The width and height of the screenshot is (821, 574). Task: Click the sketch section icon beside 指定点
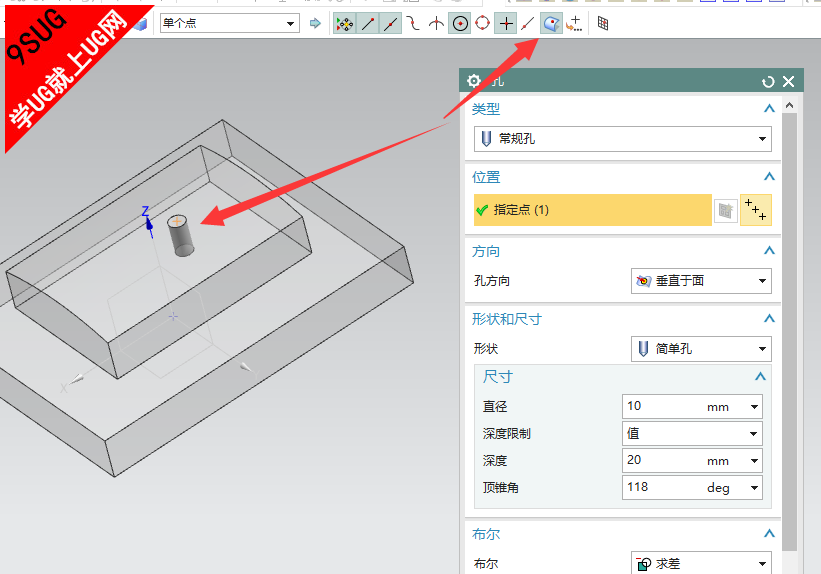(726, 211)
